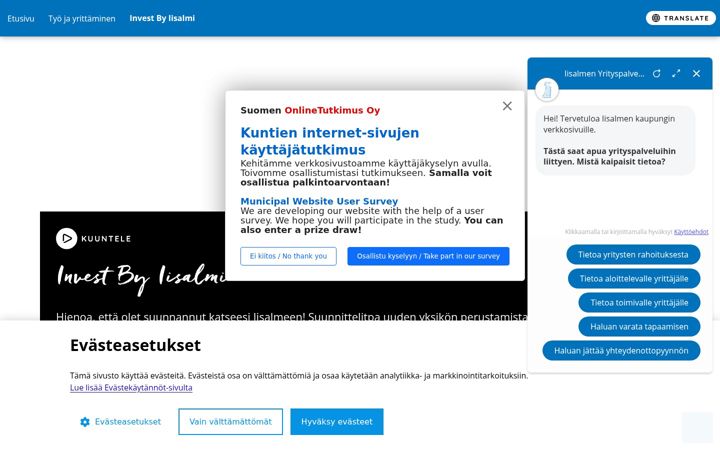Click the chat welcome message bubble

pos(615,140)
